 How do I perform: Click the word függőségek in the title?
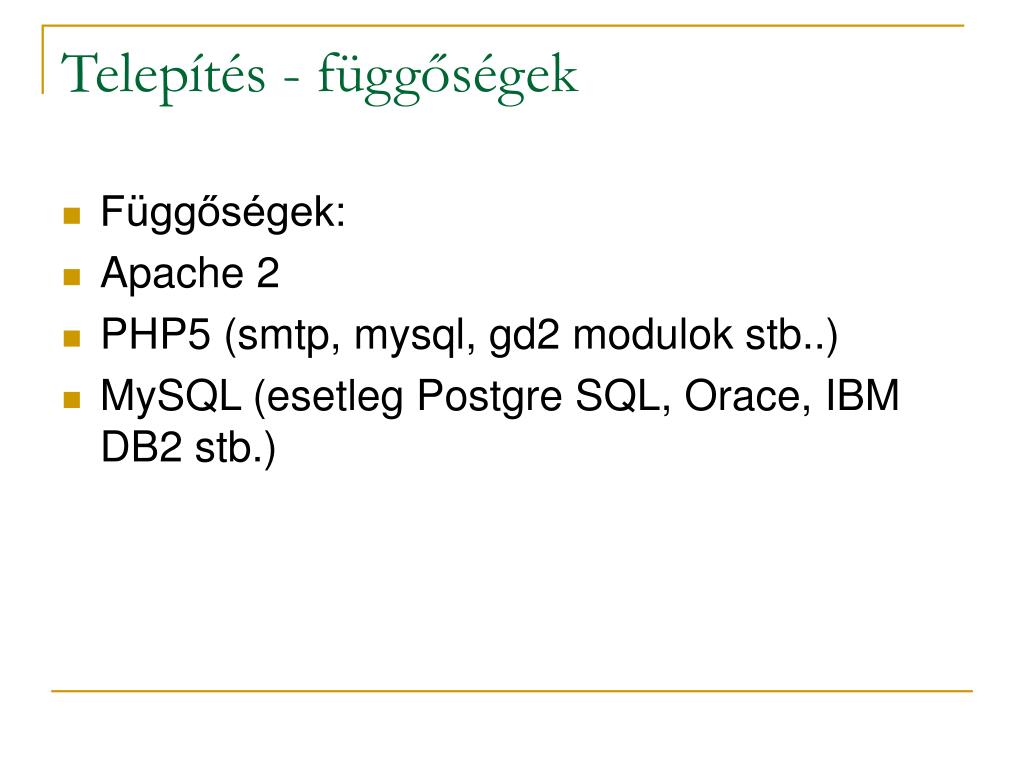coord(448,77)
